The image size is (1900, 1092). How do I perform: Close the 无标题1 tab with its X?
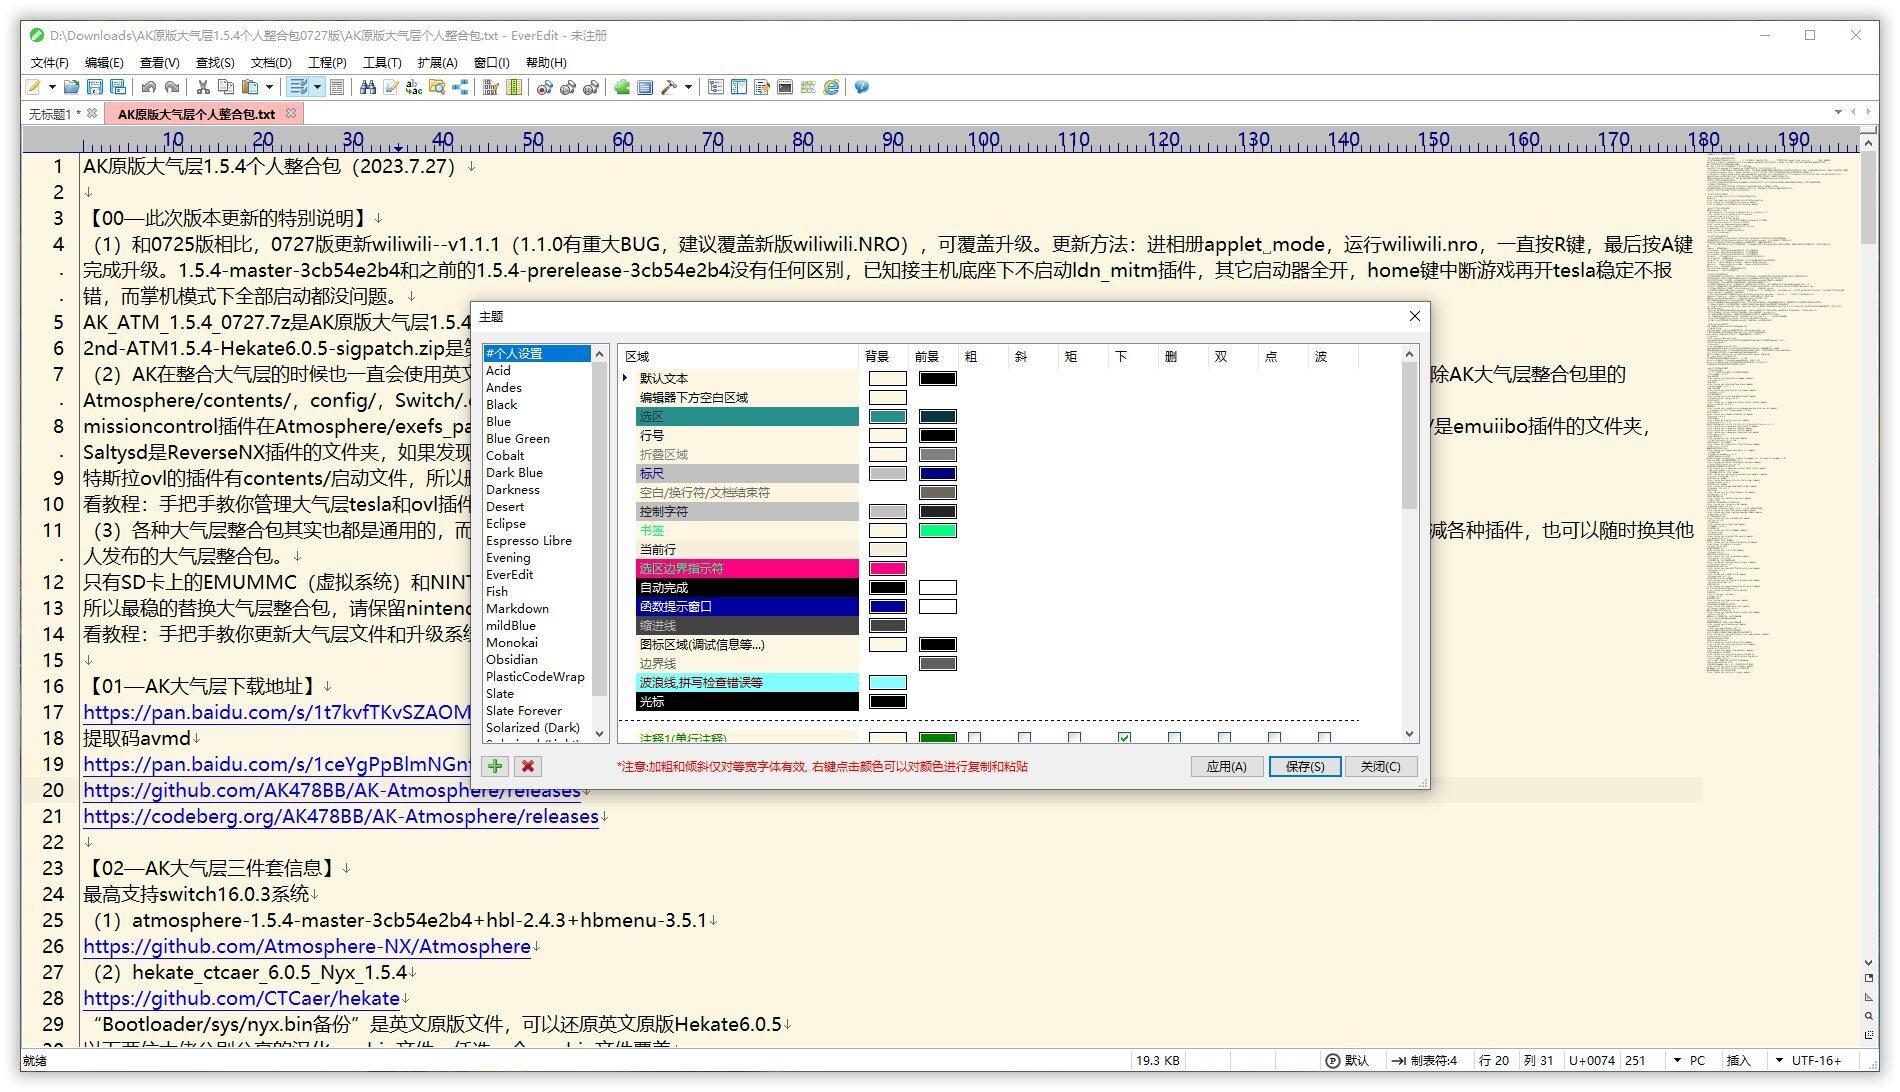(x=93, y=113)
